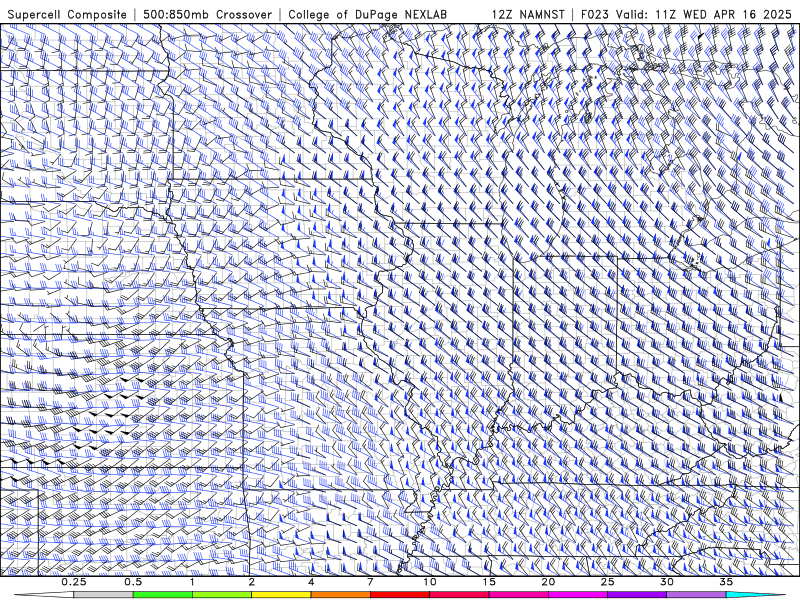Select the lime green 1–2 color segment
The image size is (800, 600).
click(221, 595)
